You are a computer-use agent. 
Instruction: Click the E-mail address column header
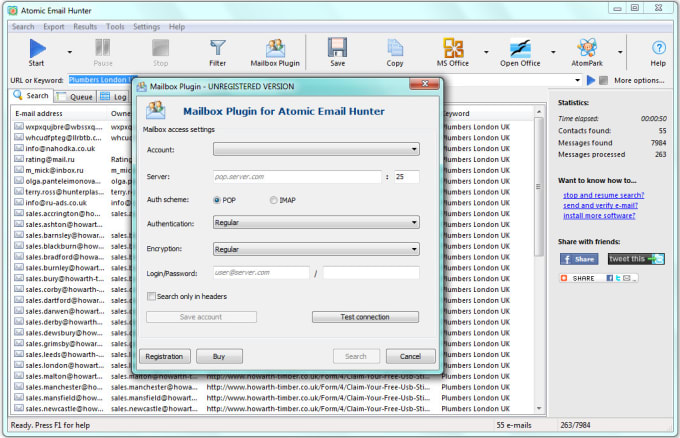(x=59, y=114)
